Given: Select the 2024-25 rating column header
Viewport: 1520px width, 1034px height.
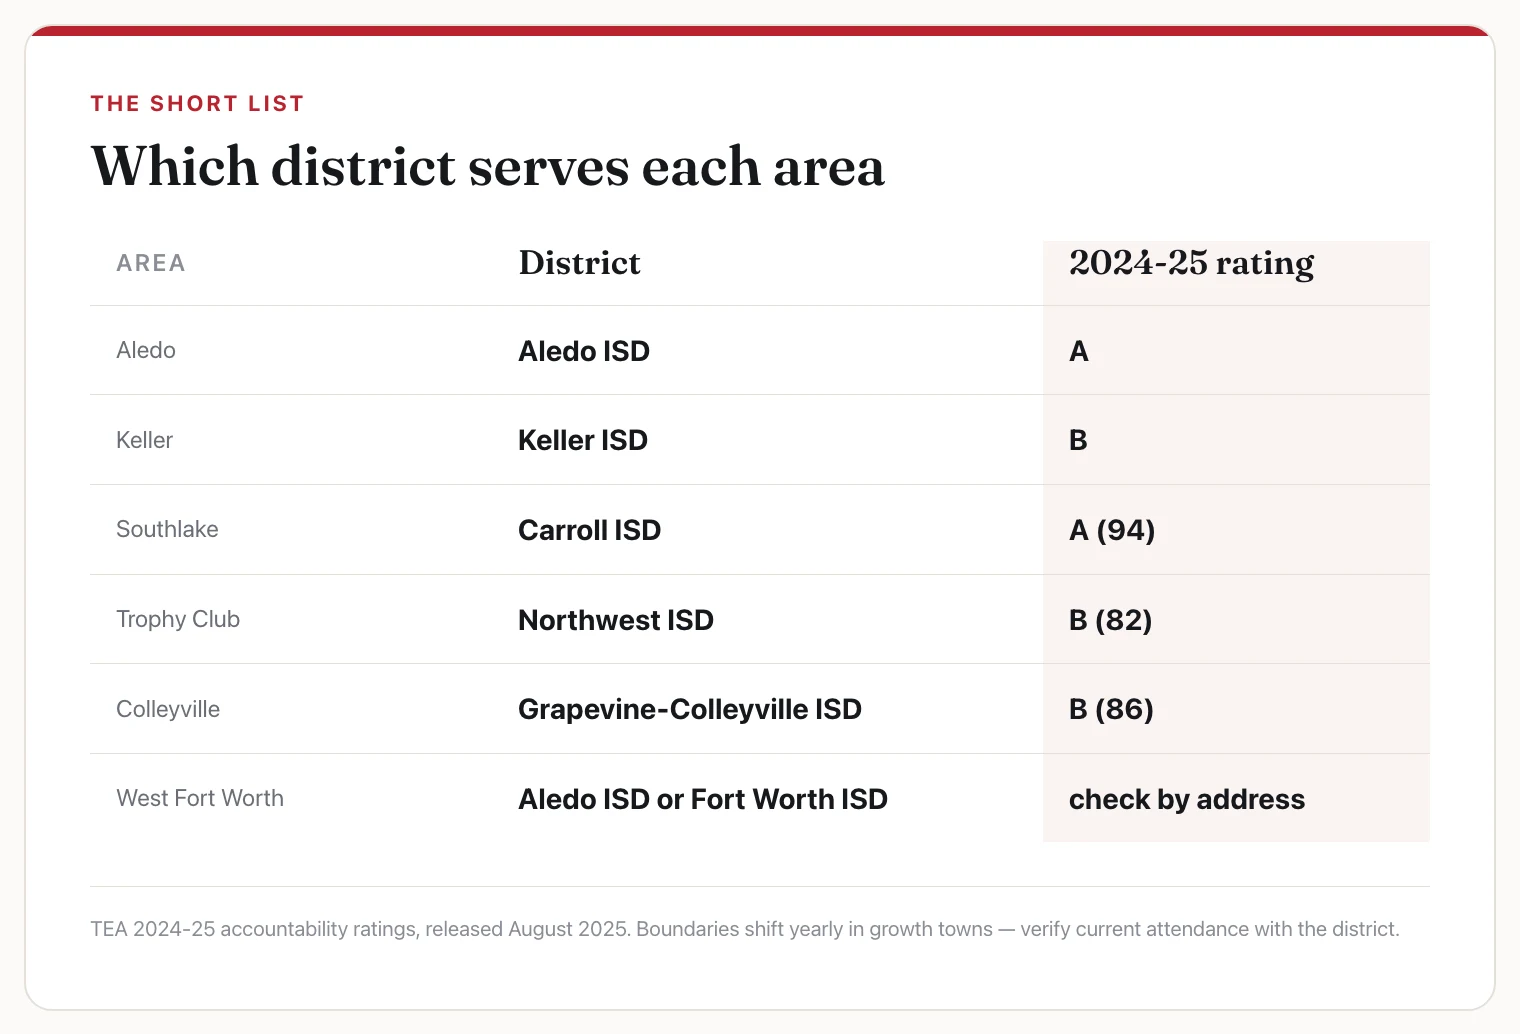Looking at the screenshot, I should click(1191, 263).
